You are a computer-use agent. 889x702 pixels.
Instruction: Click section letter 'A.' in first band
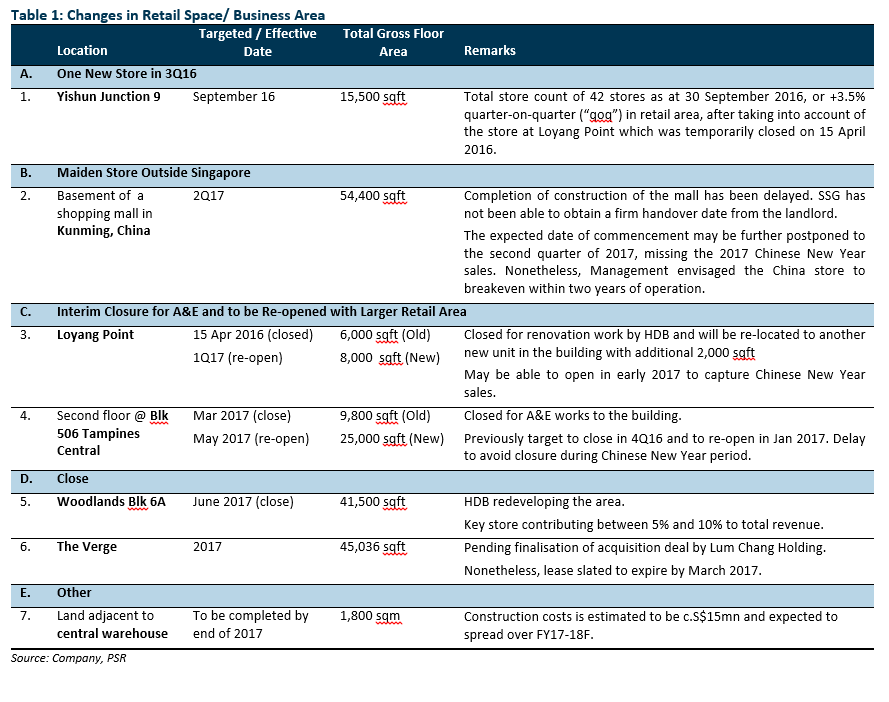(x=26, y=74)
